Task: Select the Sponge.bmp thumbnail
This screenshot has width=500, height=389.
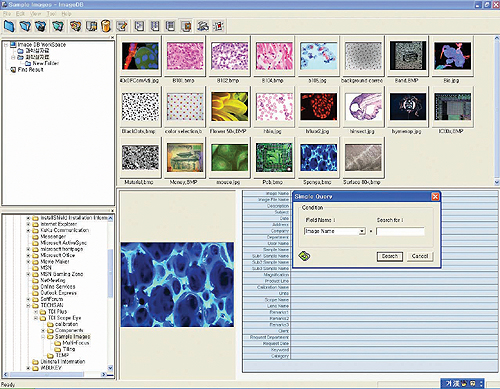Action: pyautogui.click(x=318, y=161)
